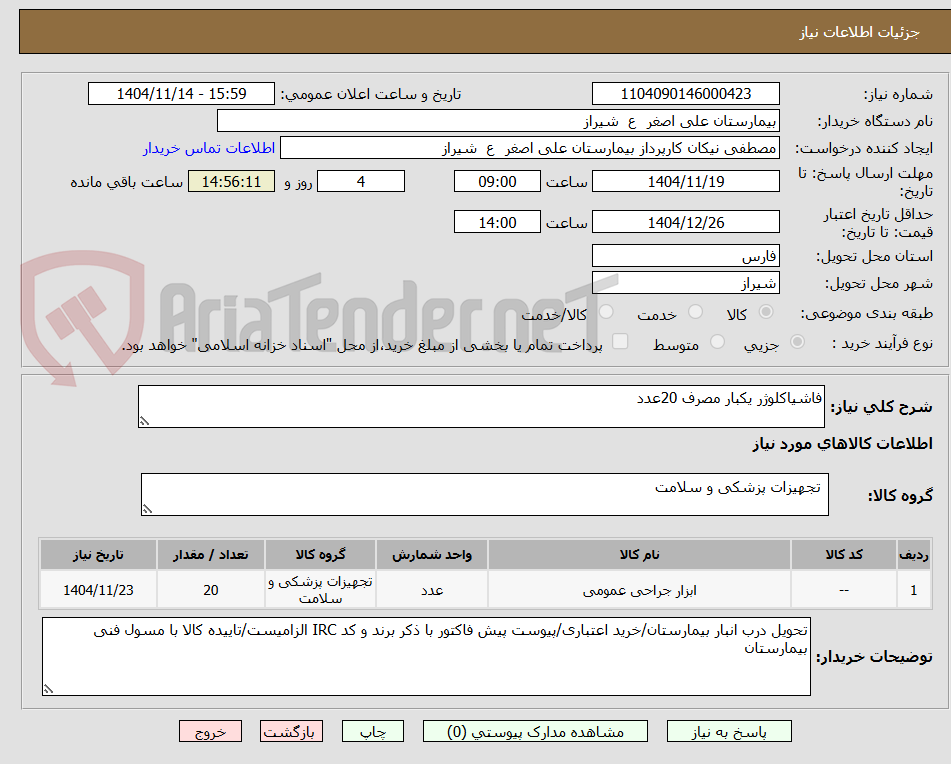Click the price validity date 1404/12/26
The image size is (951, 764).
[685, 222]
